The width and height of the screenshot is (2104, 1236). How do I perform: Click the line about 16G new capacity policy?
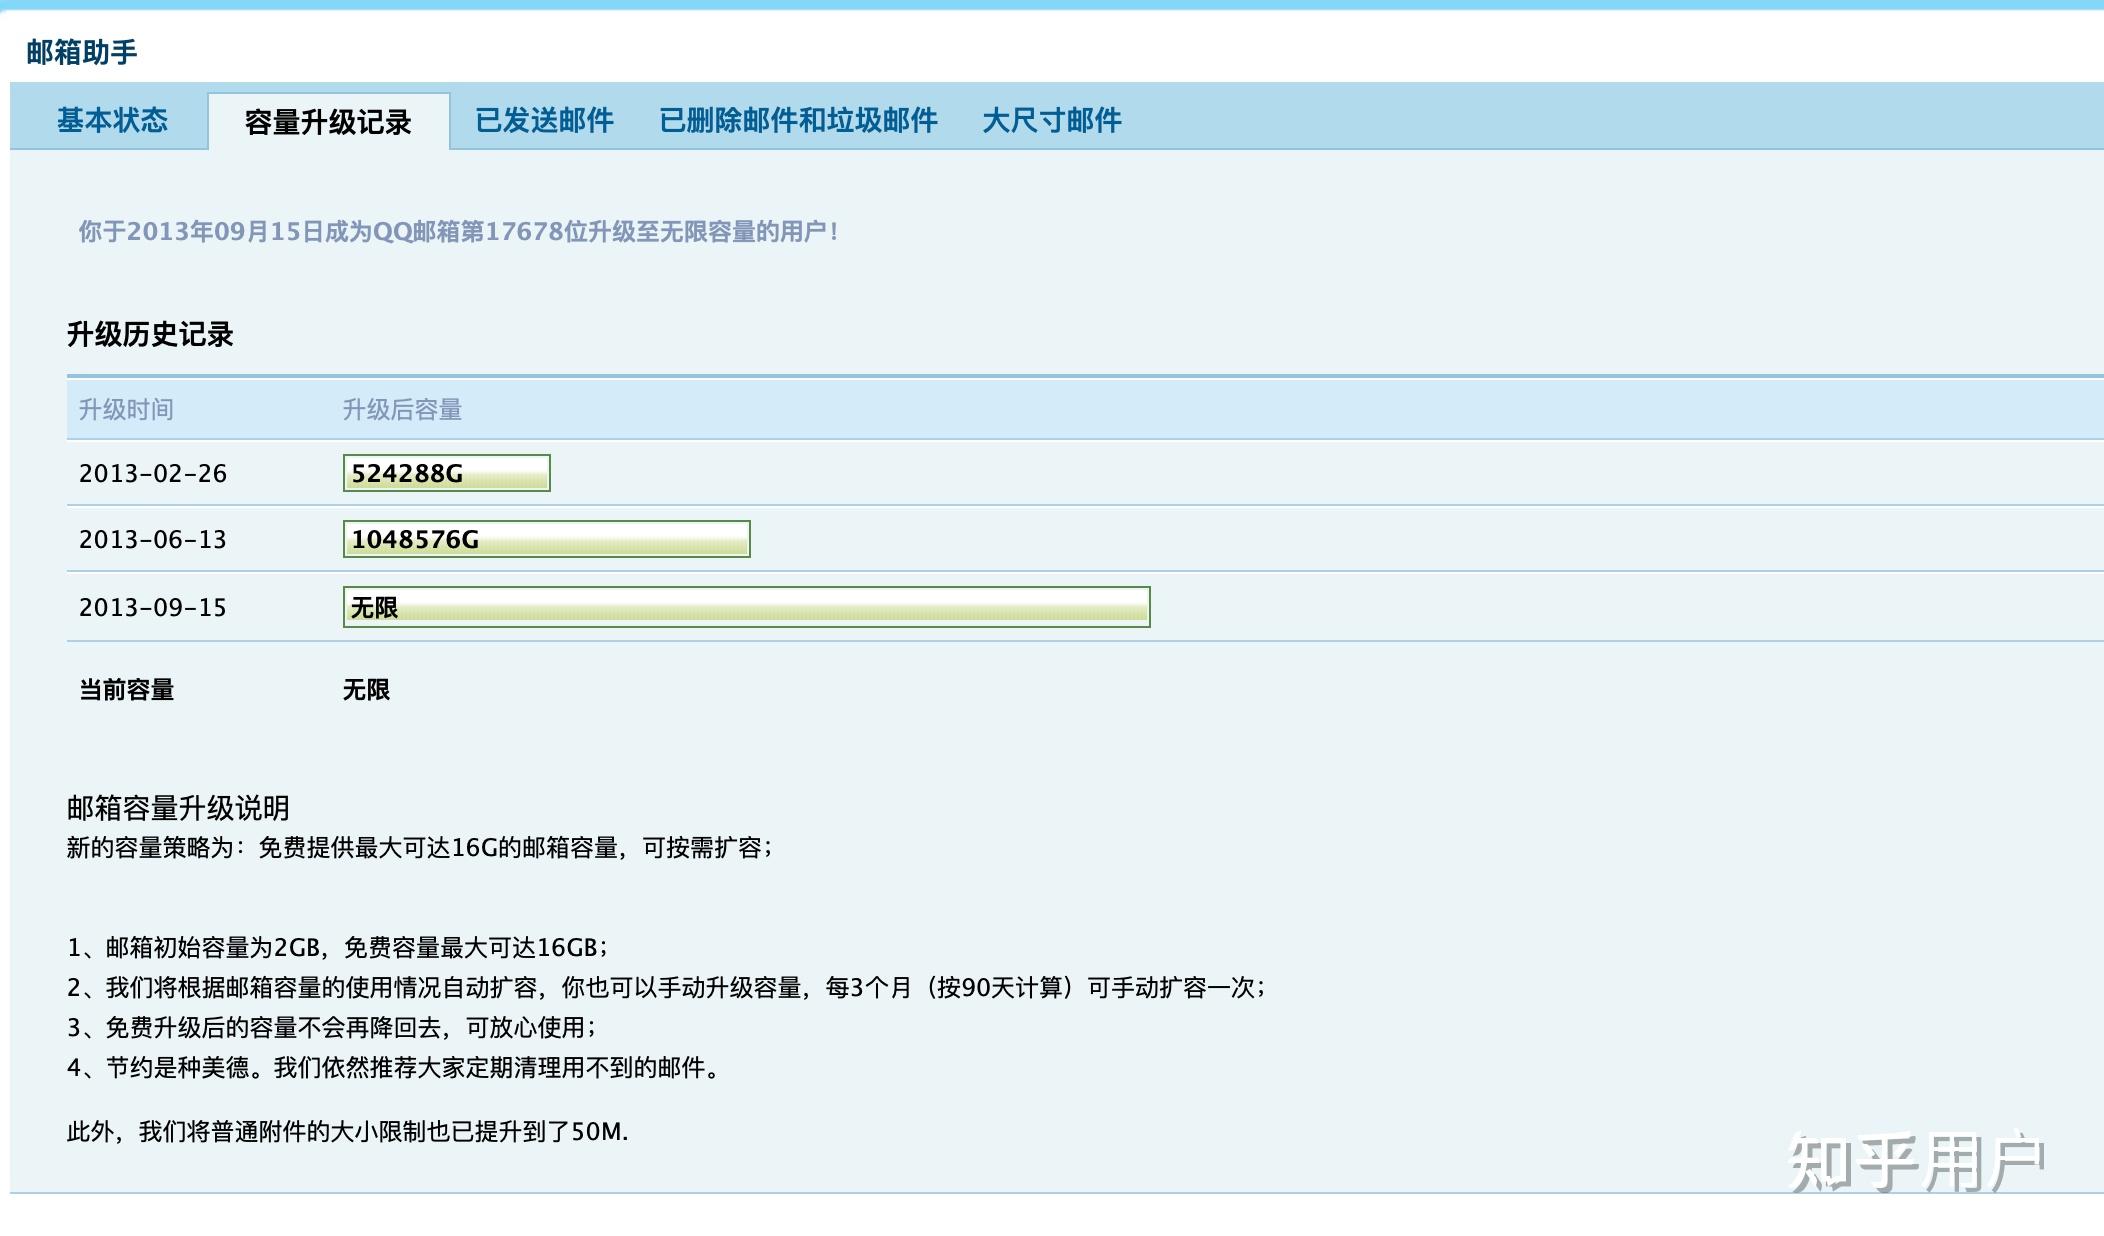(420, 848)
